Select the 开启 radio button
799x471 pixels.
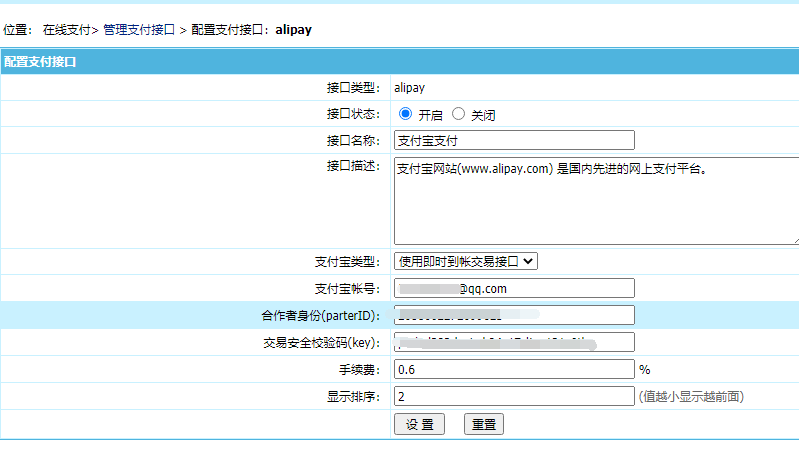click(x=405, y=114)
